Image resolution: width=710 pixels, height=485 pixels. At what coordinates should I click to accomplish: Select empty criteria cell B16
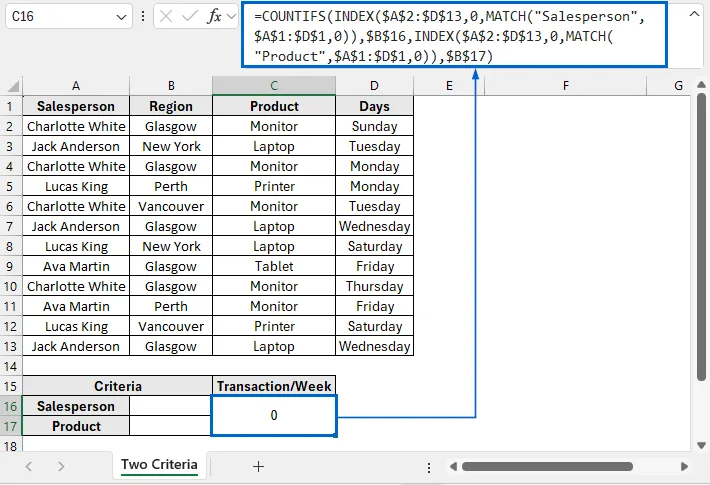point(171,406)
